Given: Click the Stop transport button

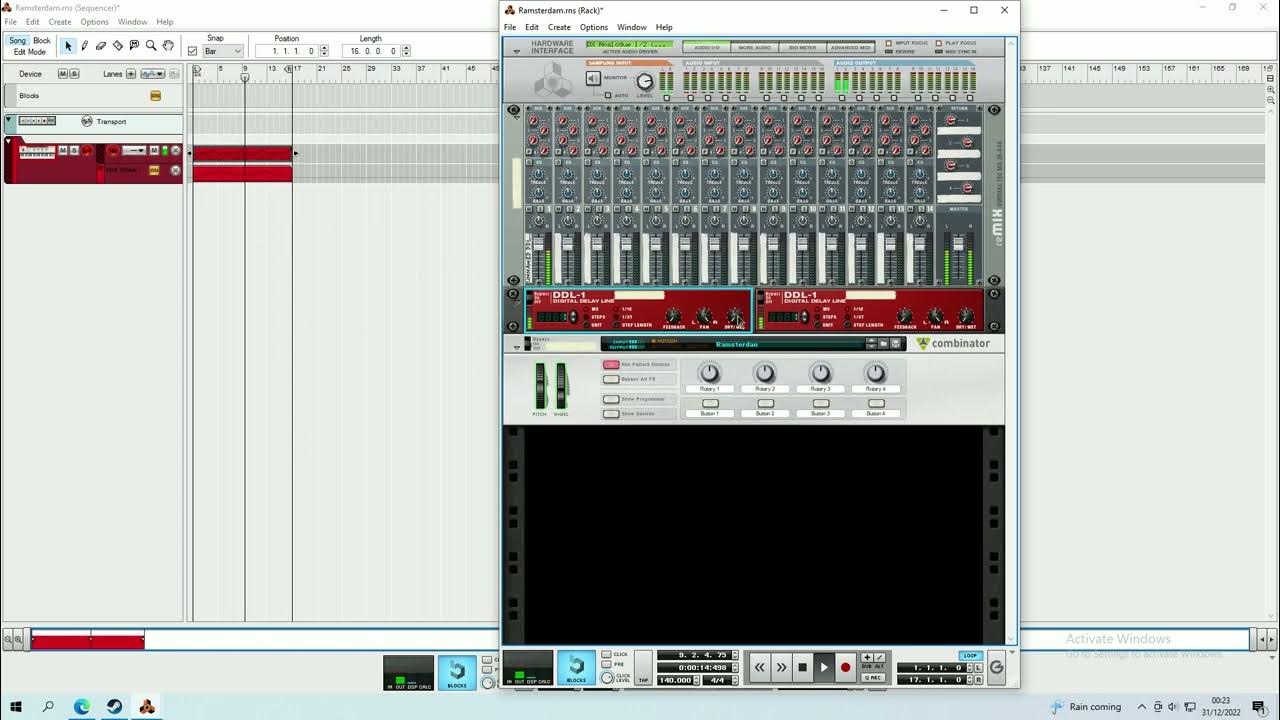Looking at the screenshot, I should (x=803, y=667).
